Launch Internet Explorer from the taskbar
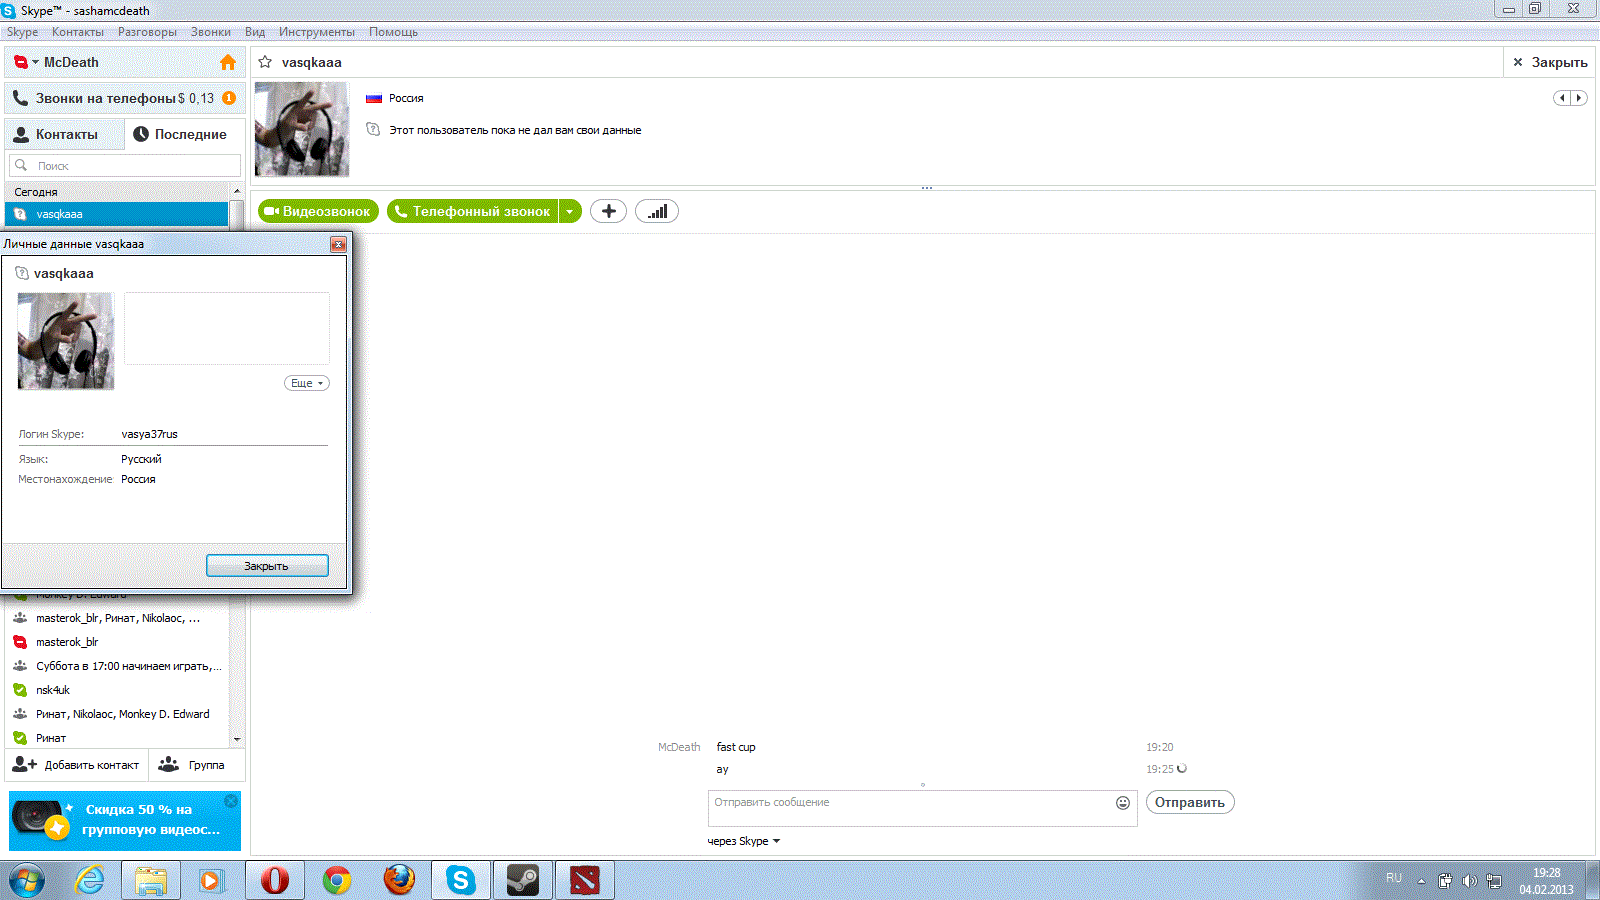1600x900 pixels. (91, 880)
